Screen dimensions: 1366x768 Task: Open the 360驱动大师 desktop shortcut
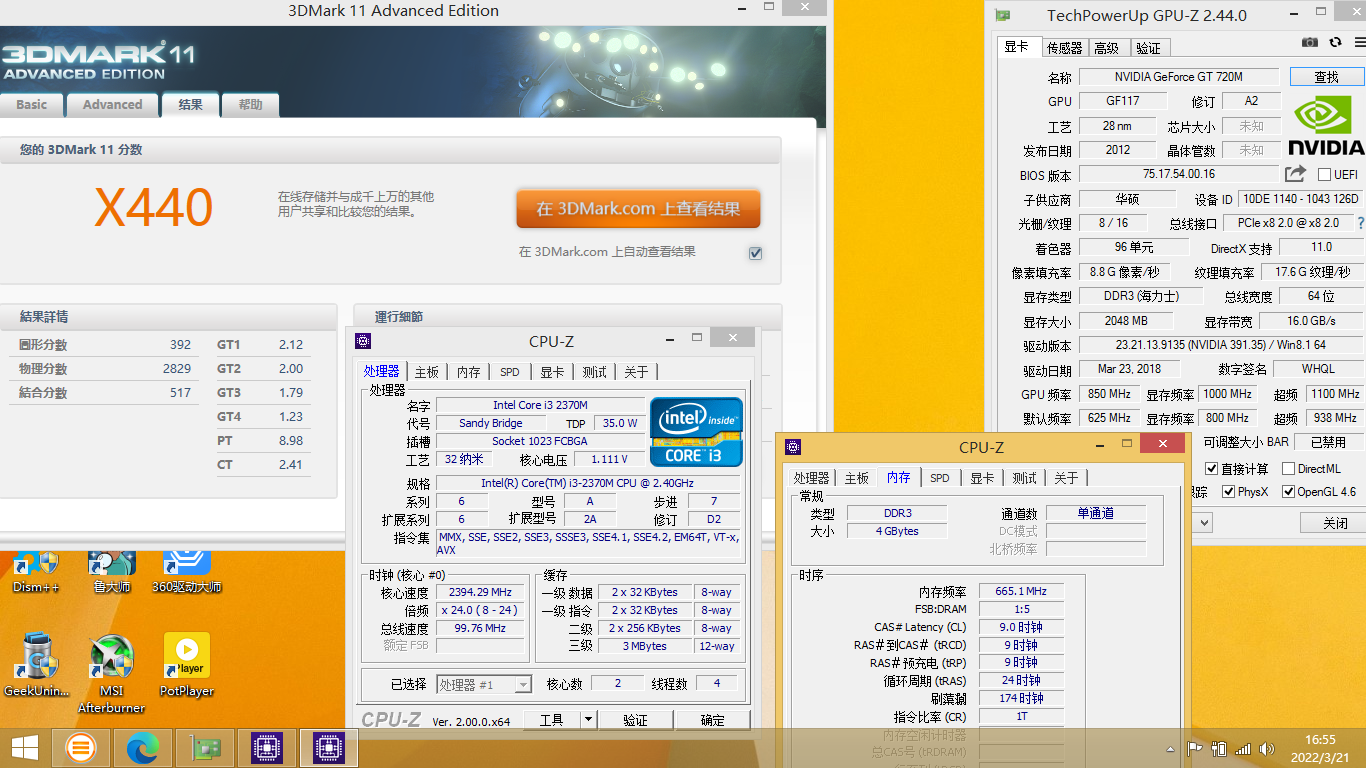[x=187, y=571]
